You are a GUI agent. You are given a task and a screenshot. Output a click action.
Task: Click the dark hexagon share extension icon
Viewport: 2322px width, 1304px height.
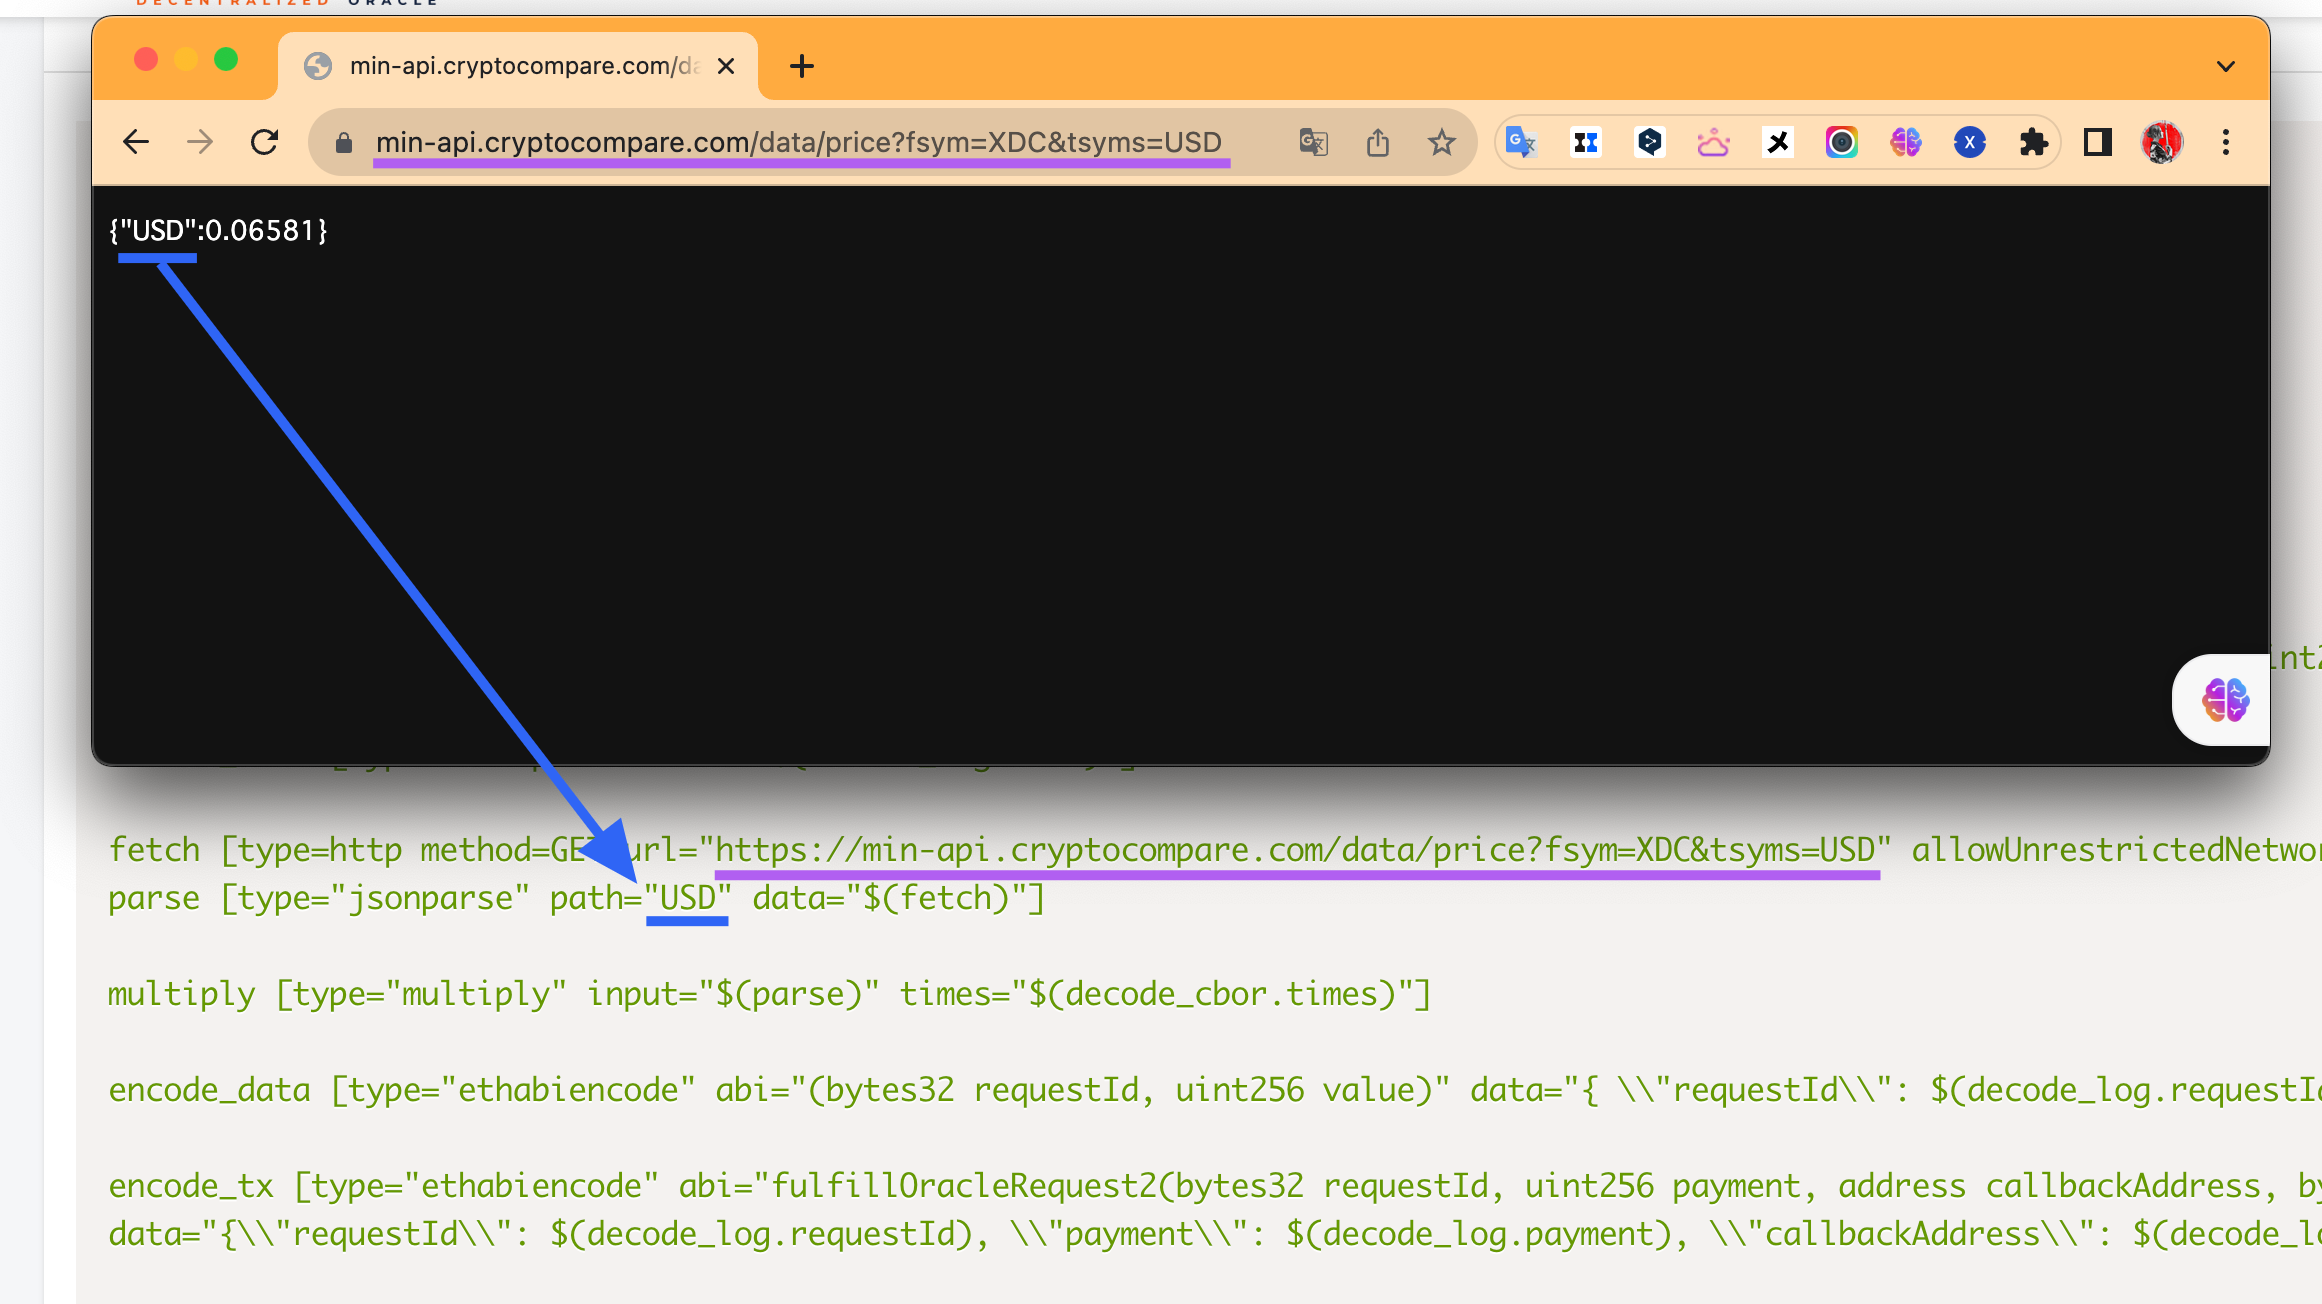click(1650, 142)
